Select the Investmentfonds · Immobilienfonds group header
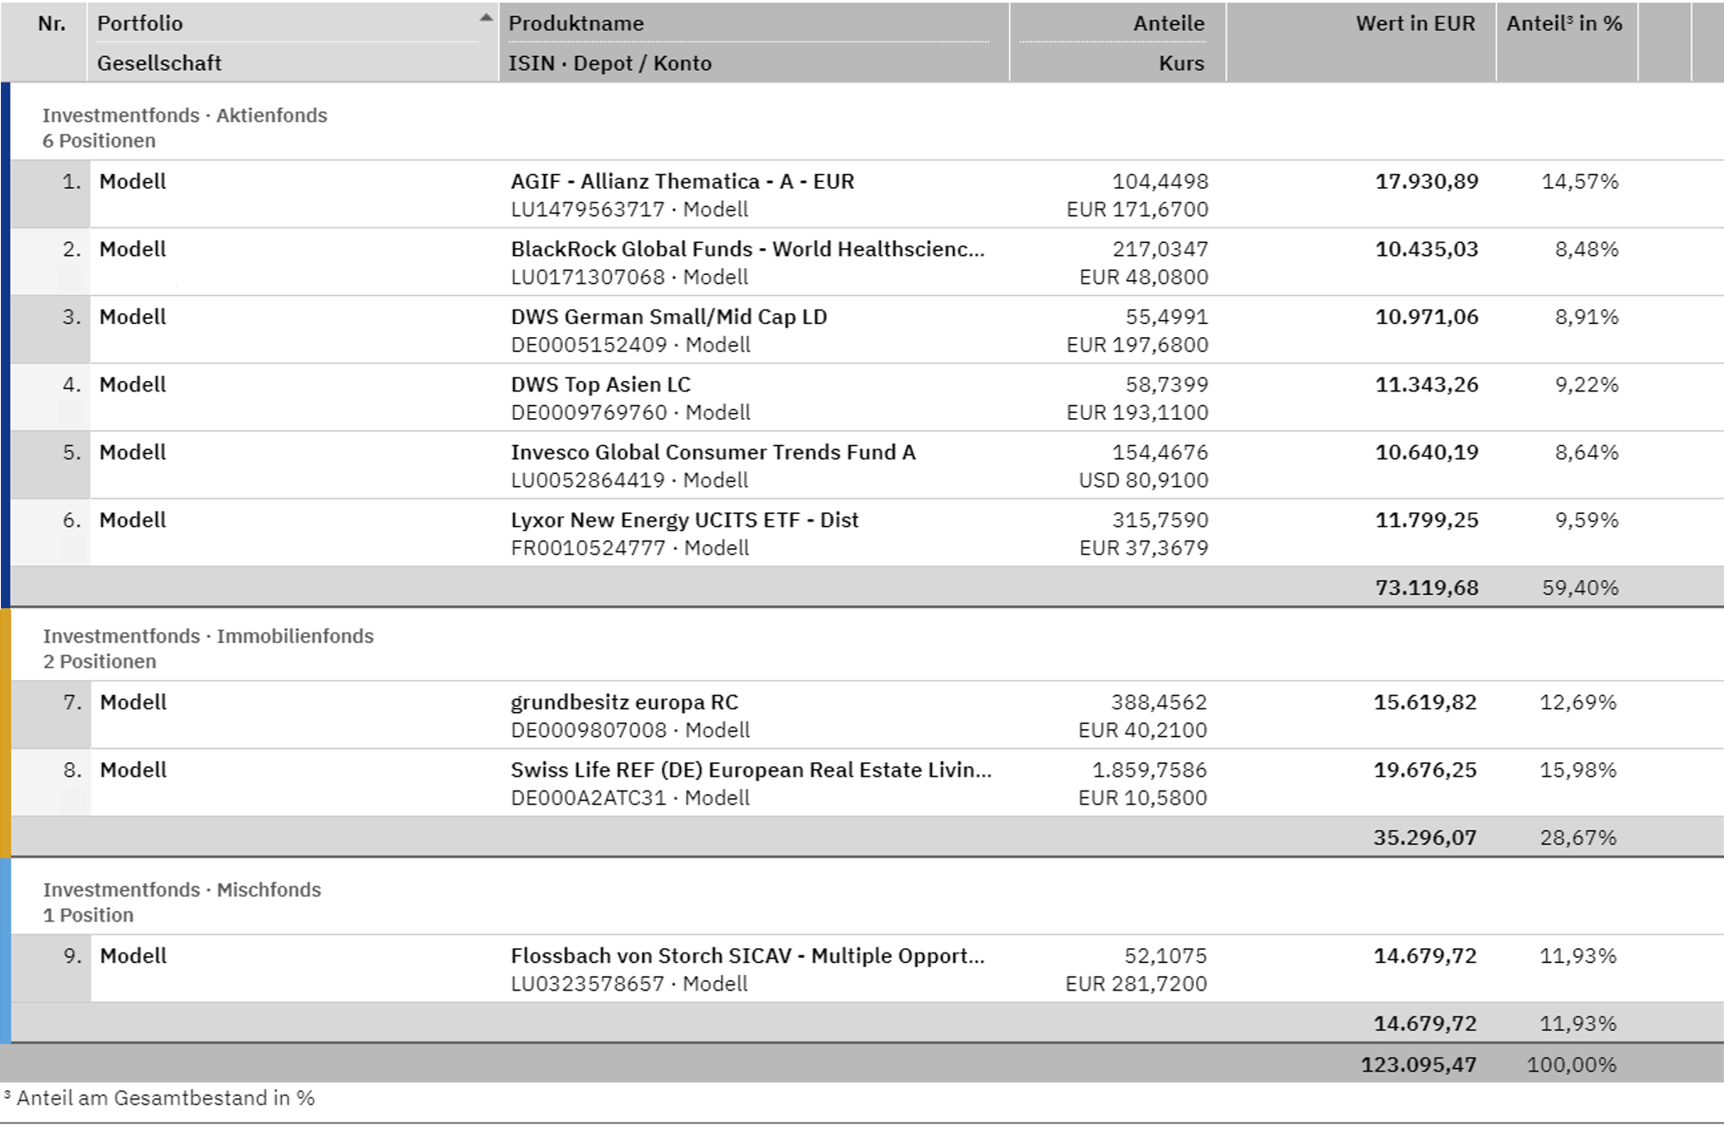Screen dimensions: 1724x1125 pyautogui.click(x=208, y=636)
